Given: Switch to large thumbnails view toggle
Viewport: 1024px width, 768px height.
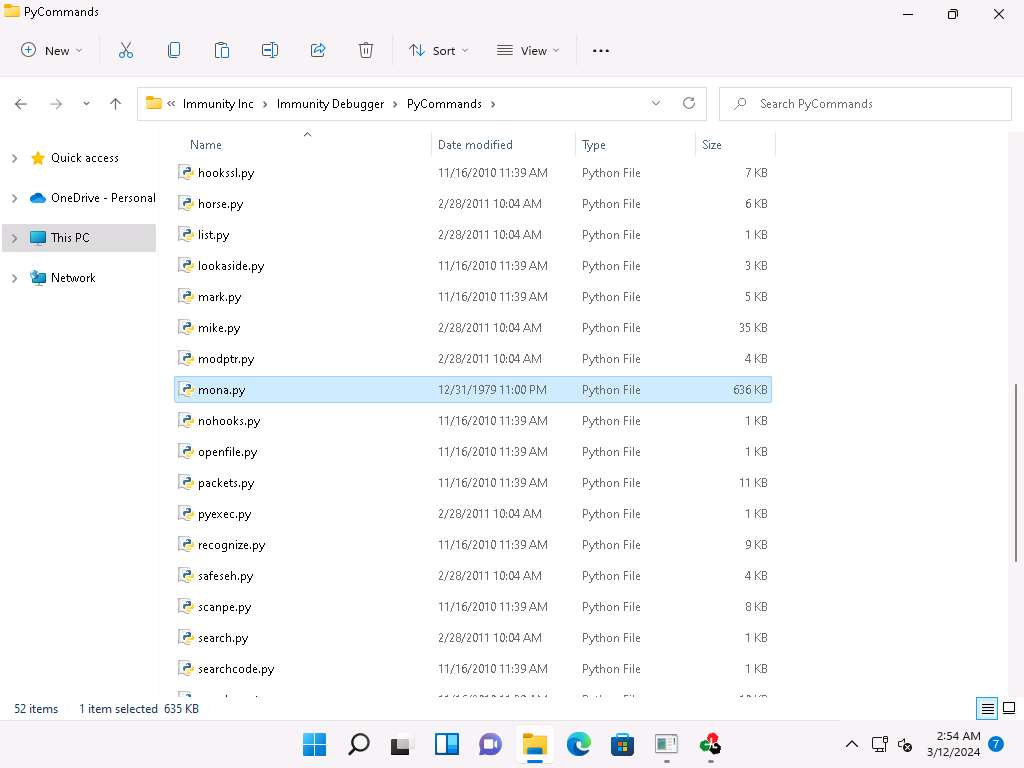Looking at the screenshot, I should pyautogui.click(x=1008, y=709).
